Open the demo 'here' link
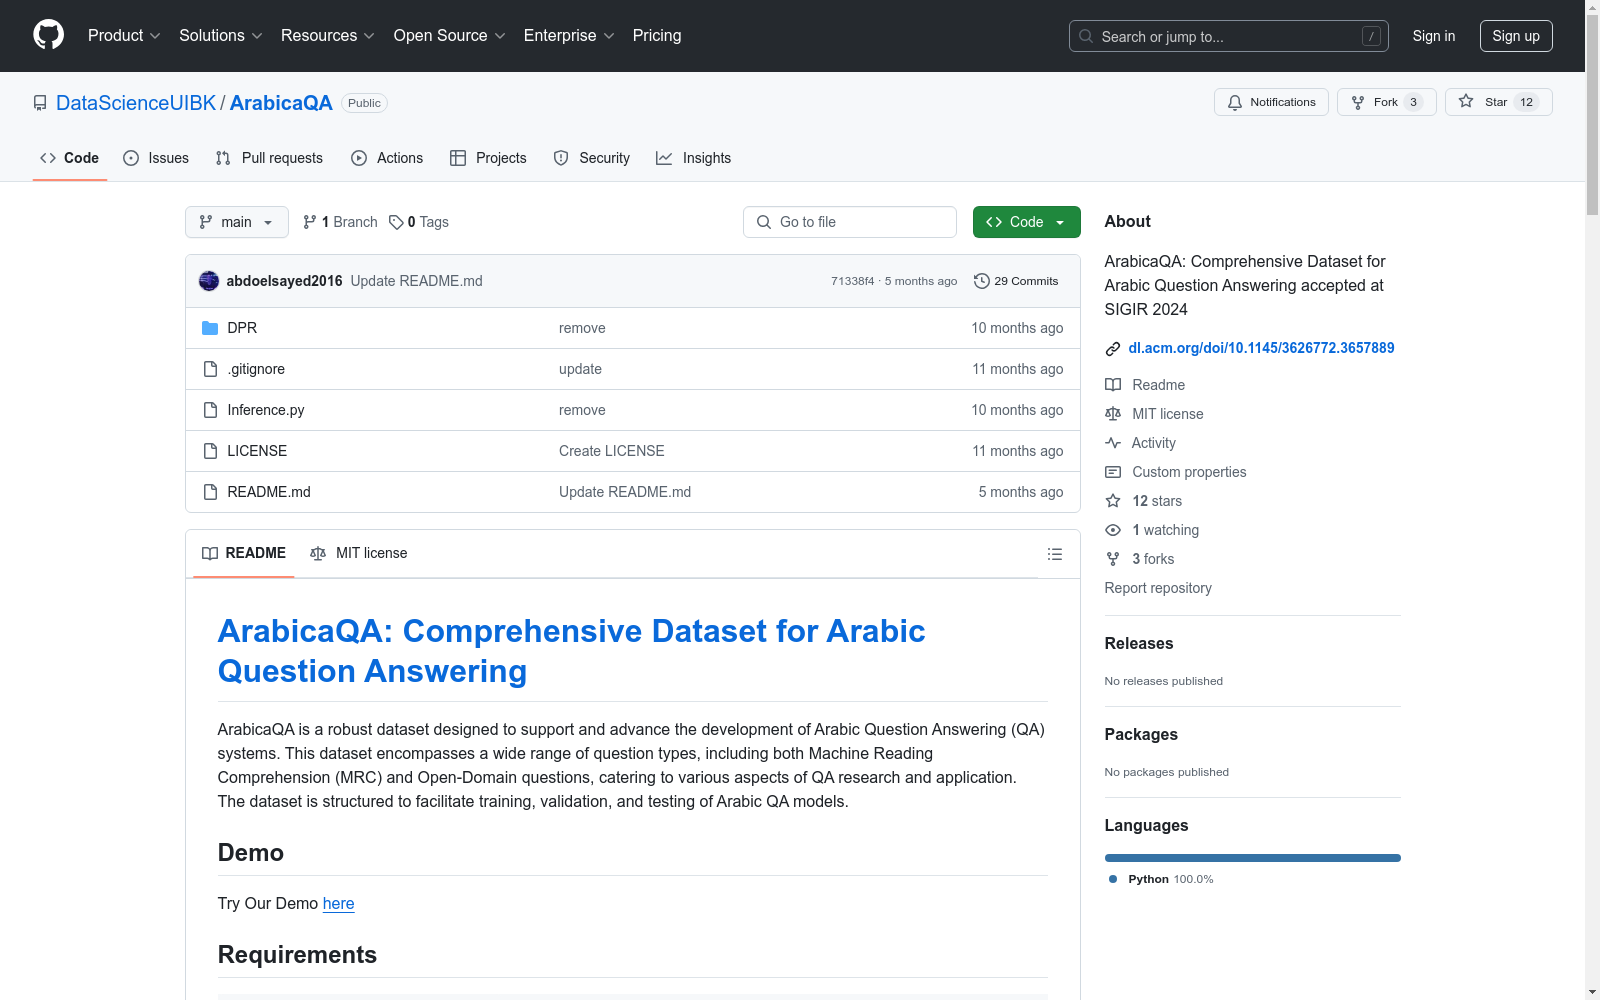 coord(338,903)
